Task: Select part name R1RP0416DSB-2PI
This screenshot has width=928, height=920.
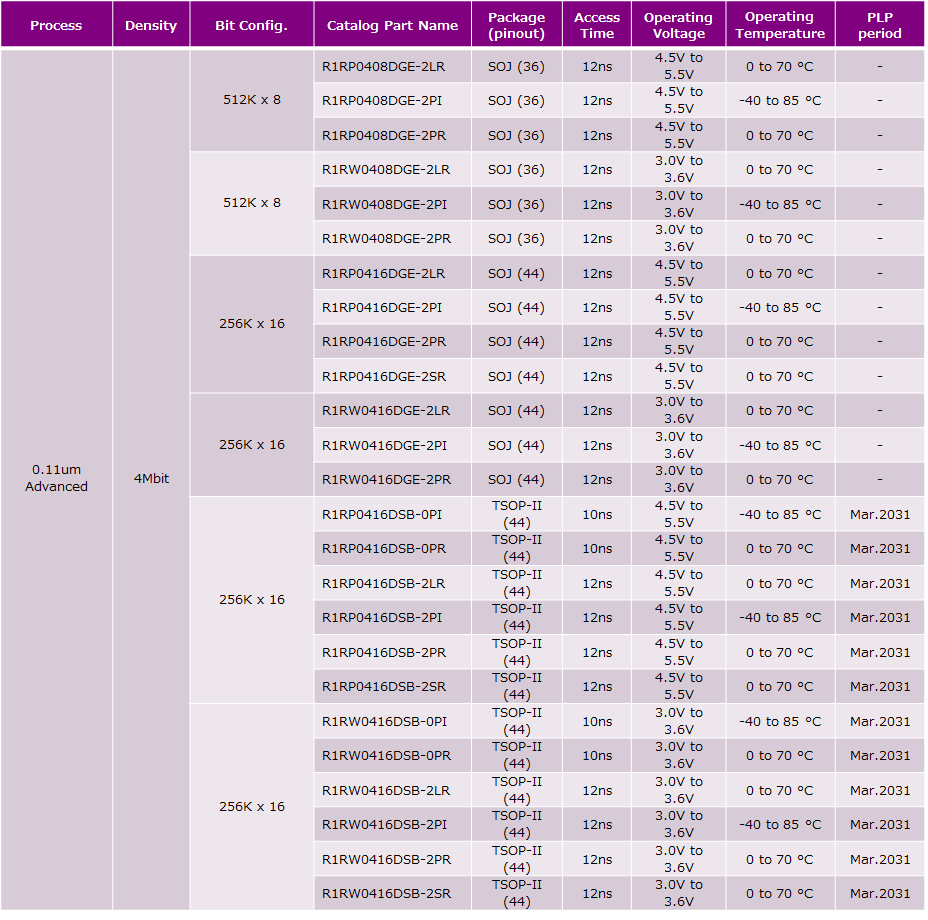Action: (x=382, y=617)
